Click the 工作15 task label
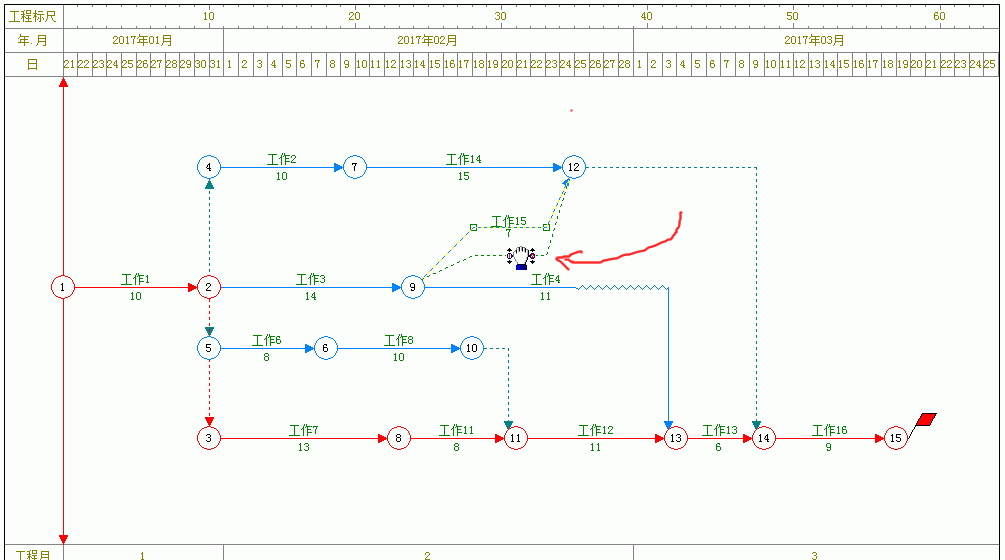This screenshot has width=1005, height=560. coord(509,221)
